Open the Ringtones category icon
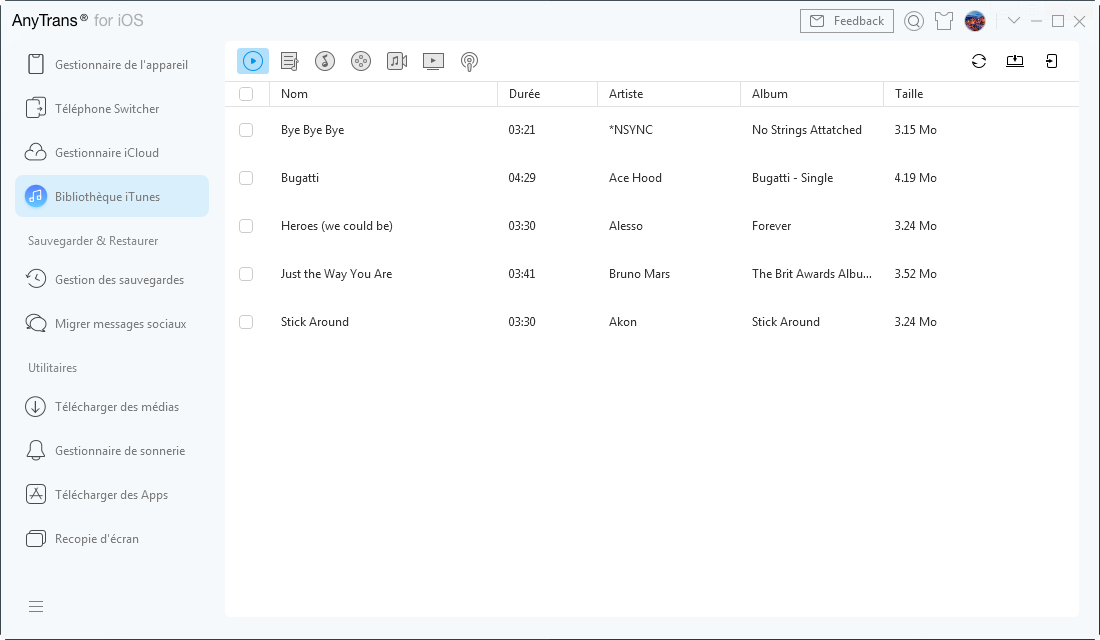Image resolution: width=1100 pixels, height=640 pixels. coord(325,61)
